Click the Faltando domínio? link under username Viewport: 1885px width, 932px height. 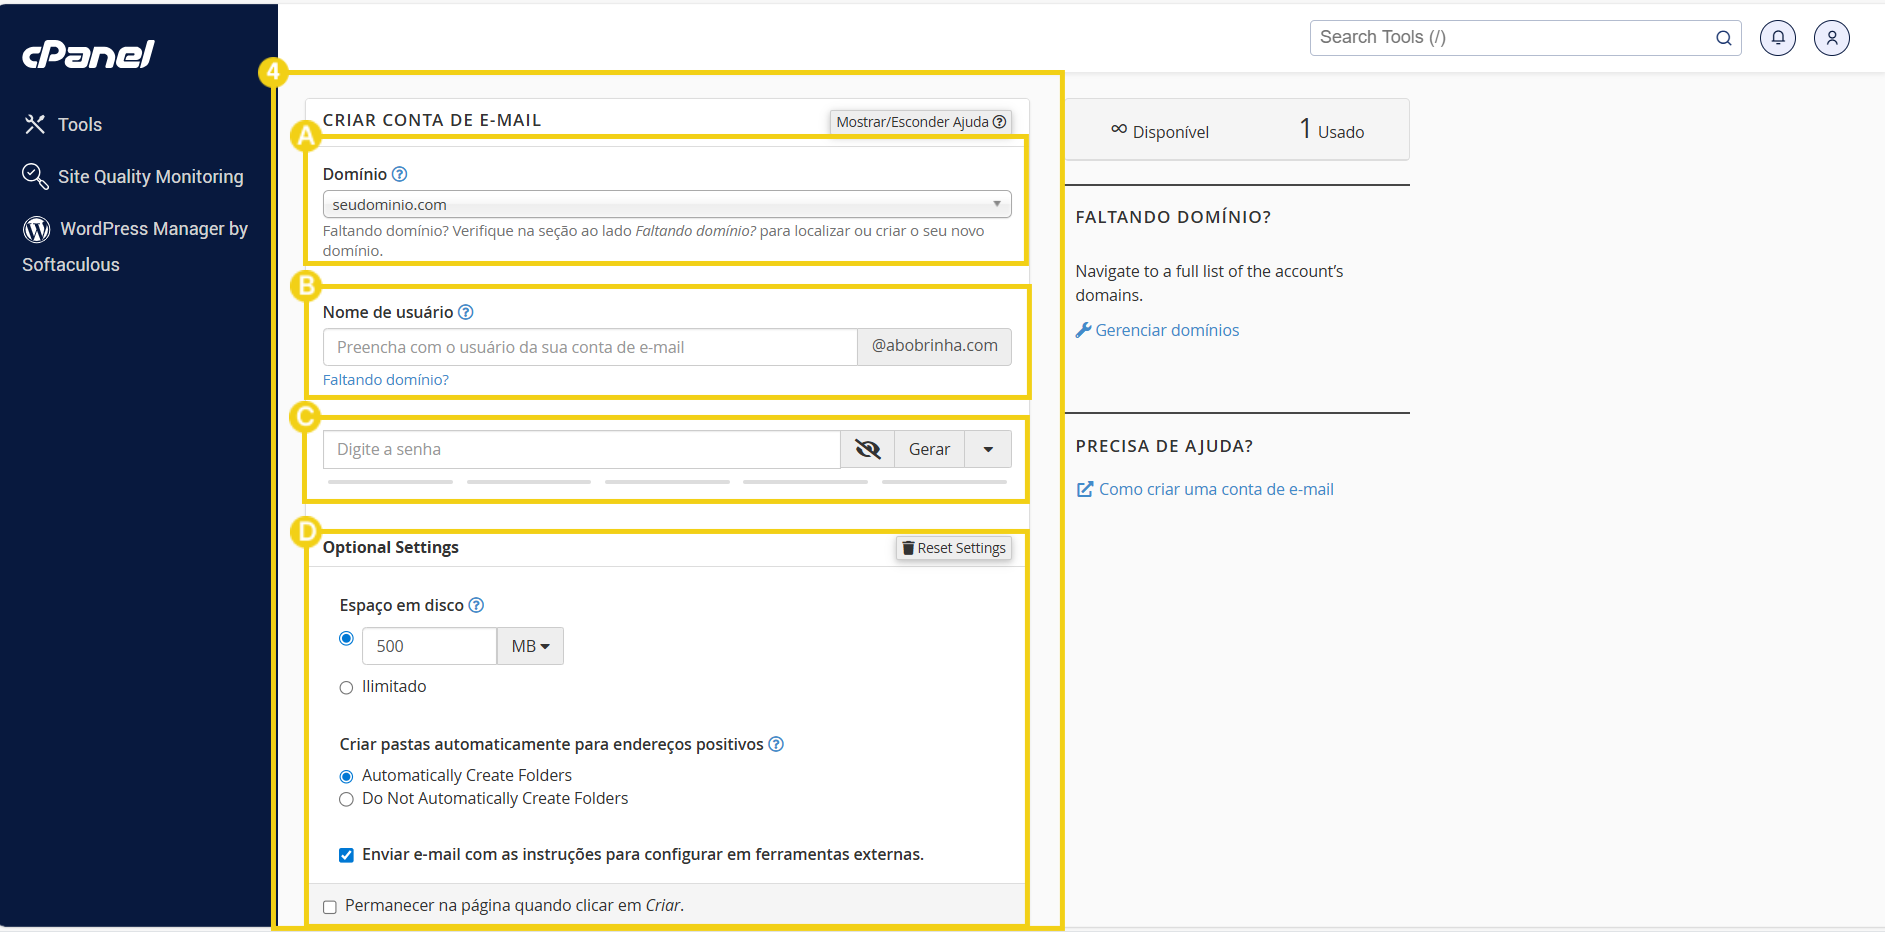(x=386, y=380)
